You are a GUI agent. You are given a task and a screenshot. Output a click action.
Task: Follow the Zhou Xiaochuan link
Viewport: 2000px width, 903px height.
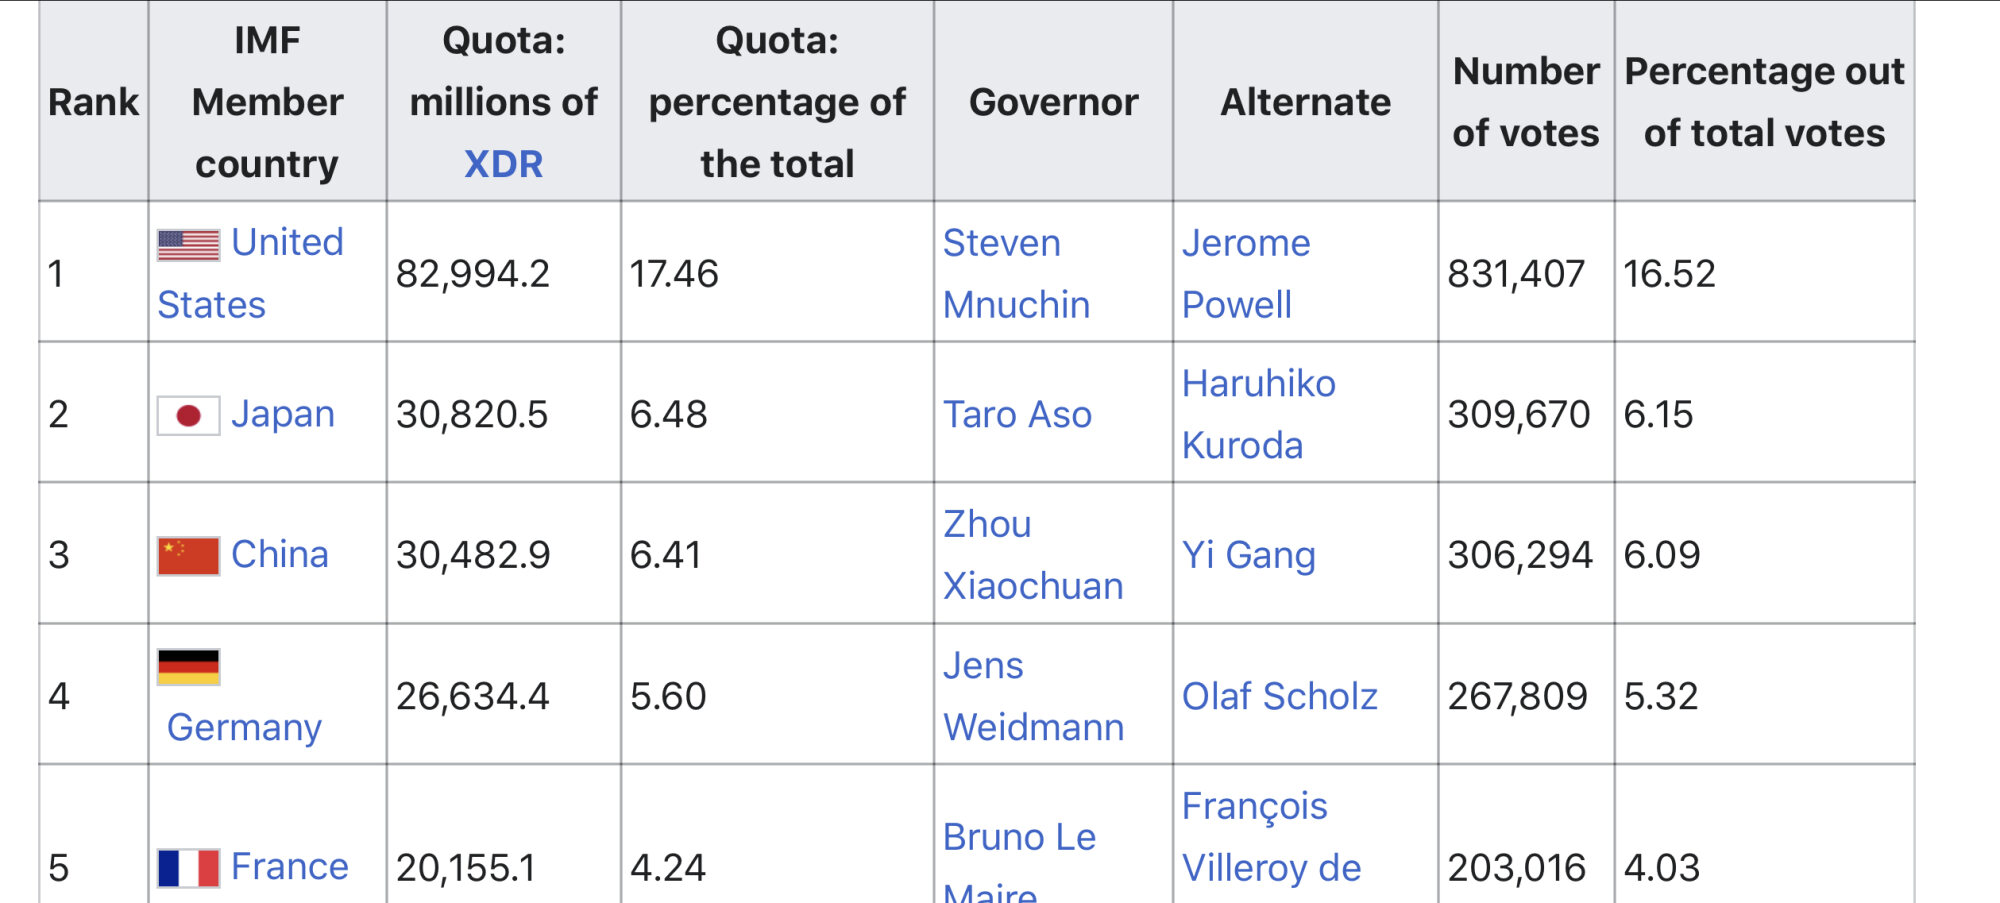point(1033,554)
